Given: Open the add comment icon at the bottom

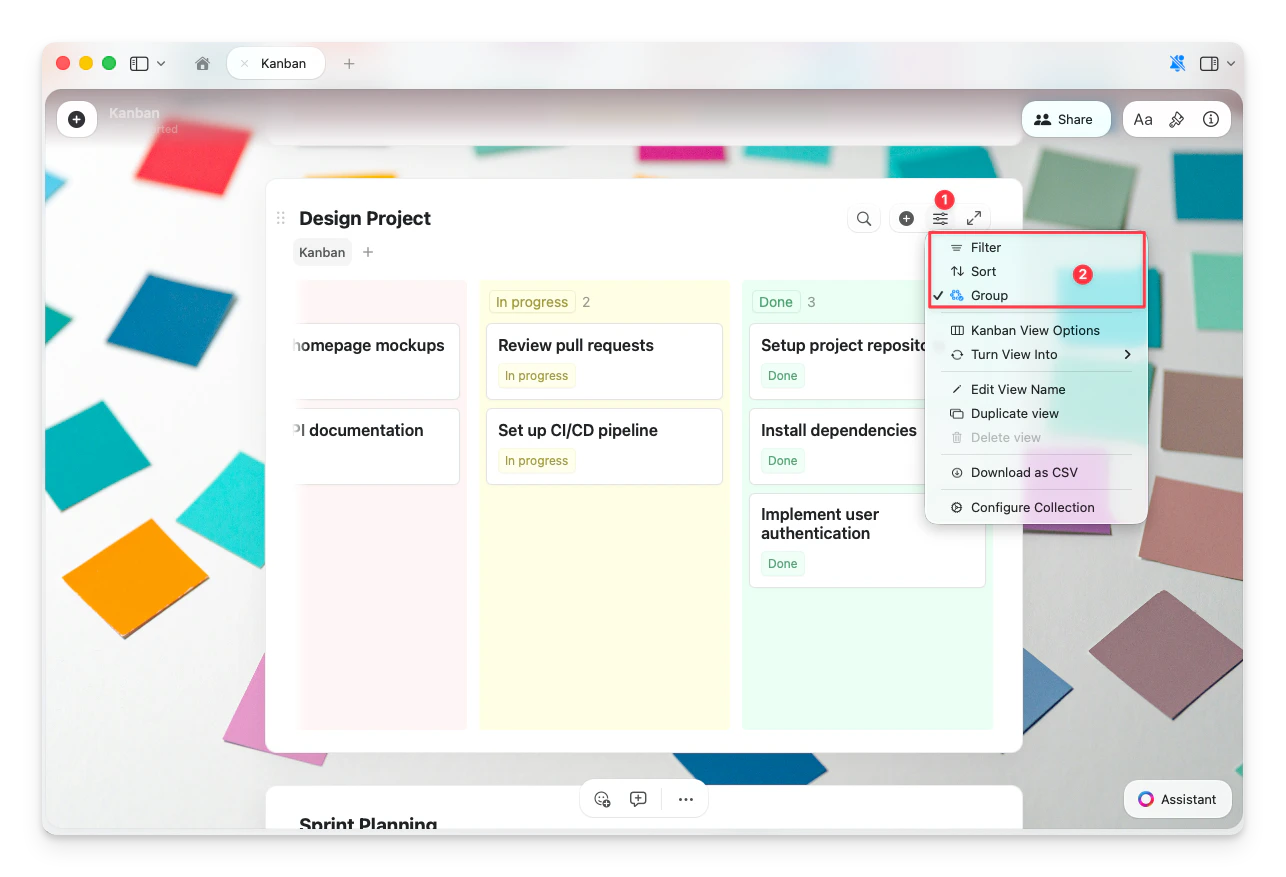Looking at the screenshot, I should (x=638, y=799).
